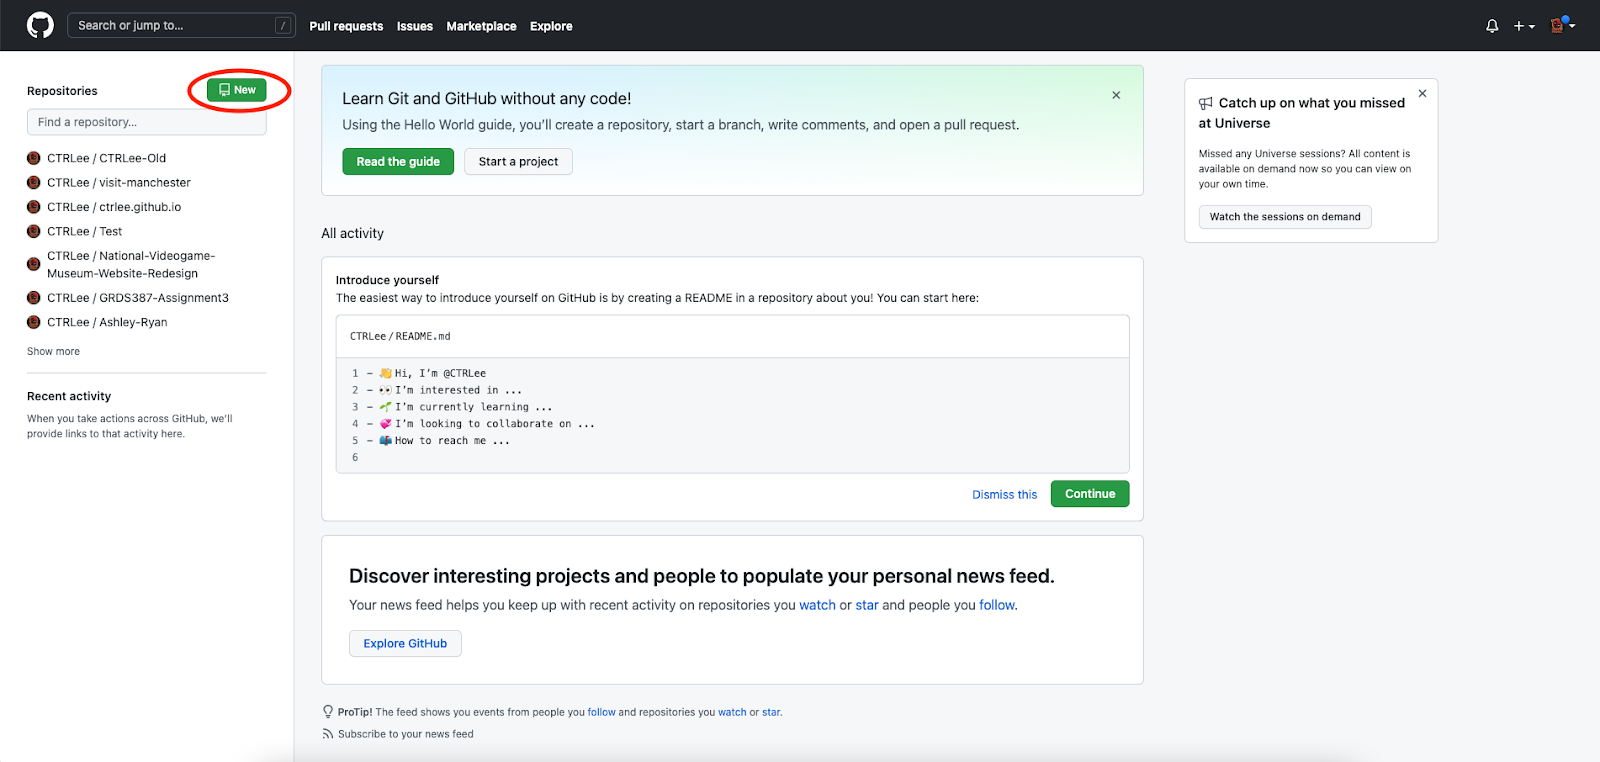Click the ProTip 'star' link
The width and height of the screenshot is (1600, 762).
pos(771,713)
